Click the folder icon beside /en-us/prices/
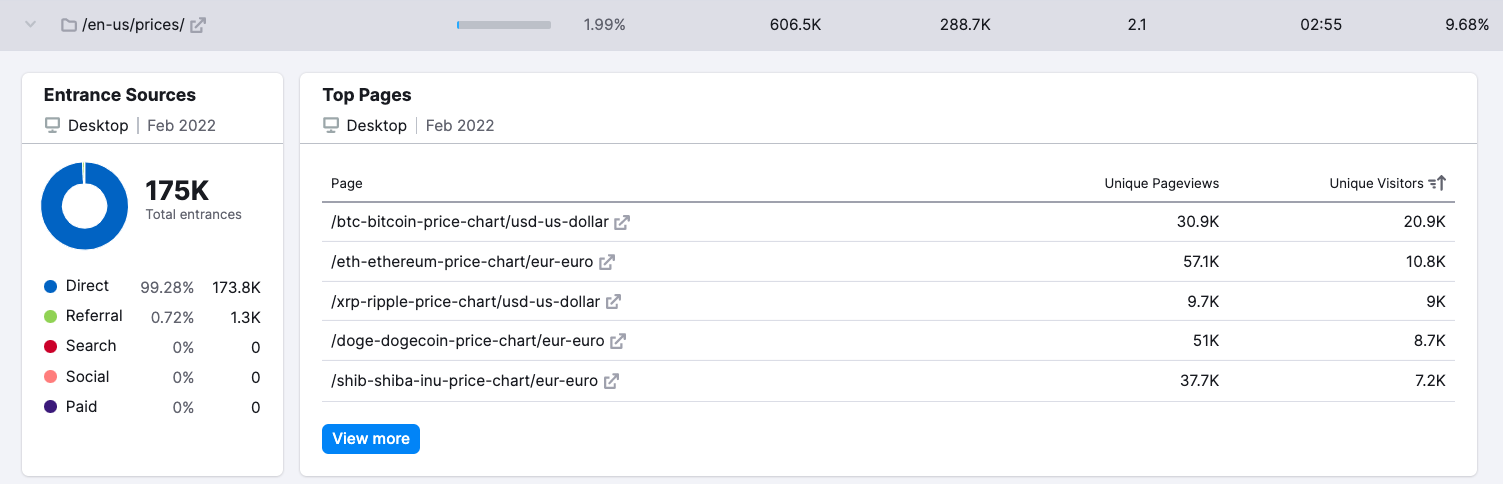 (69, 25)
